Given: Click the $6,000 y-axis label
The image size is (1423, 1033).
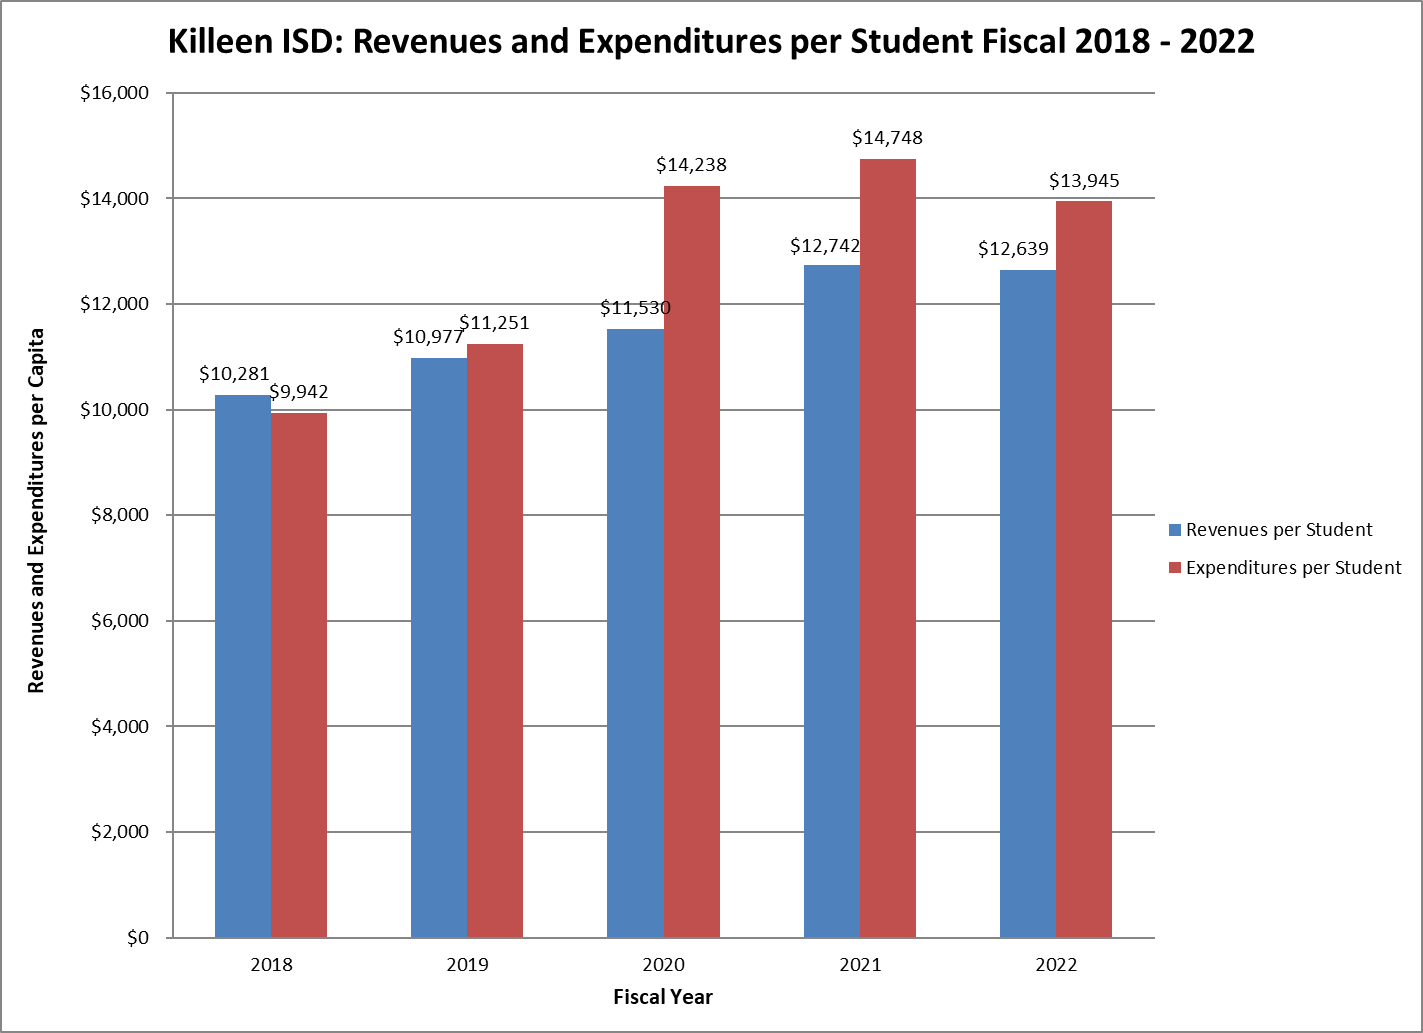Looking at the screenshot, I should click(119, 621).
